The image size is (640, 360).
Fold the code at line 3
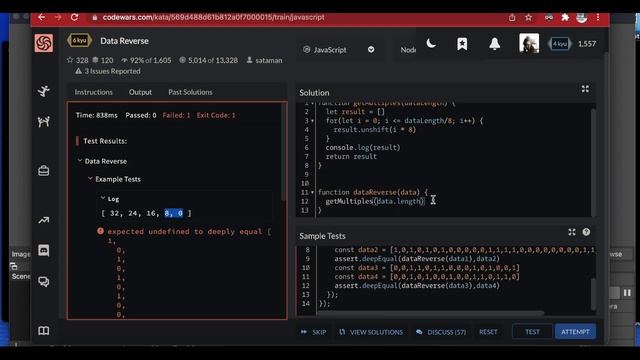click(x=313, y=121)
